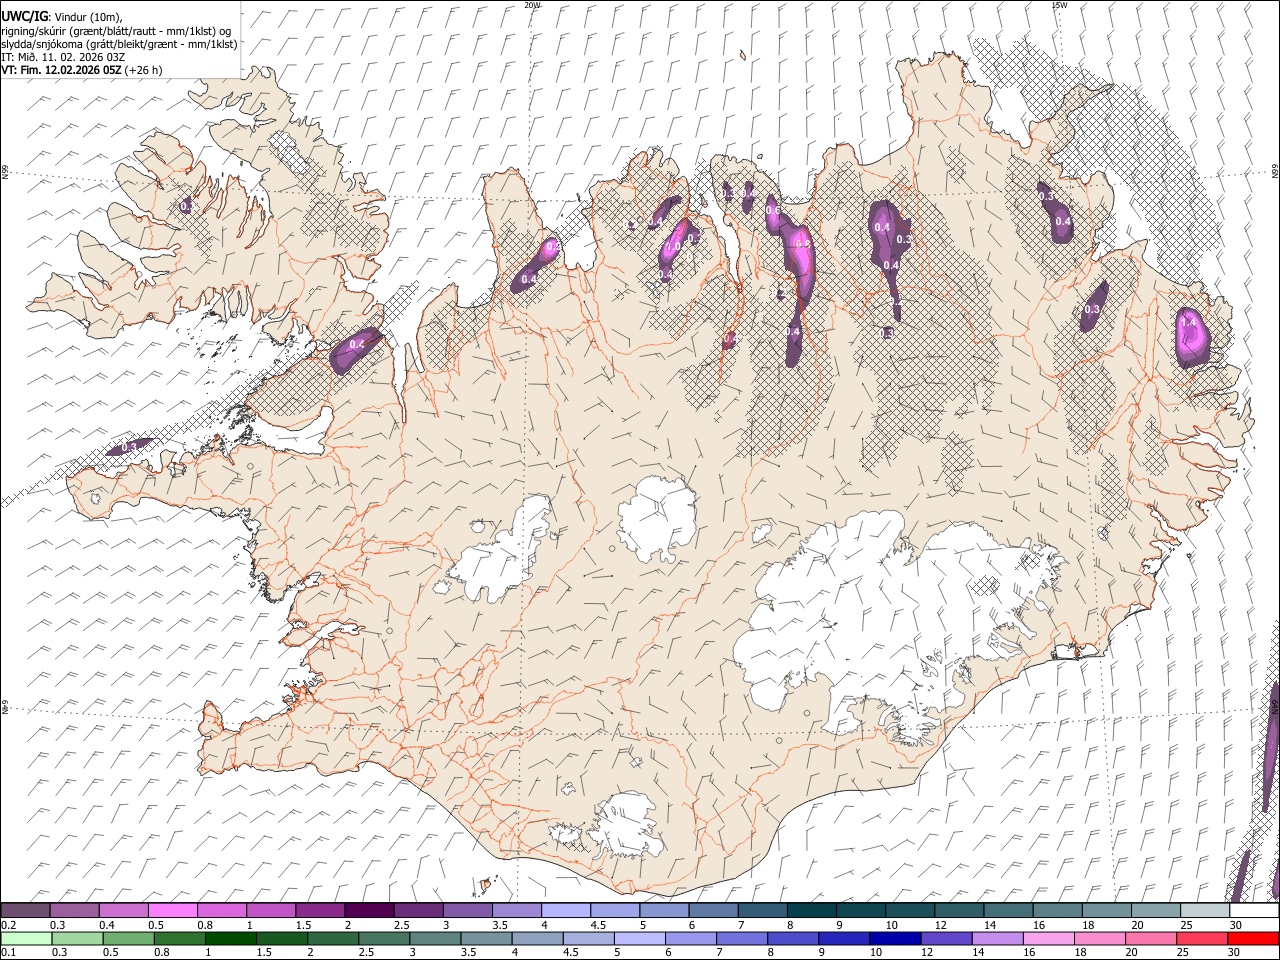The image size is (1280, 960).
Task: Click the darkest purple 2 swatch in top legend row
Action: (368, 911)
